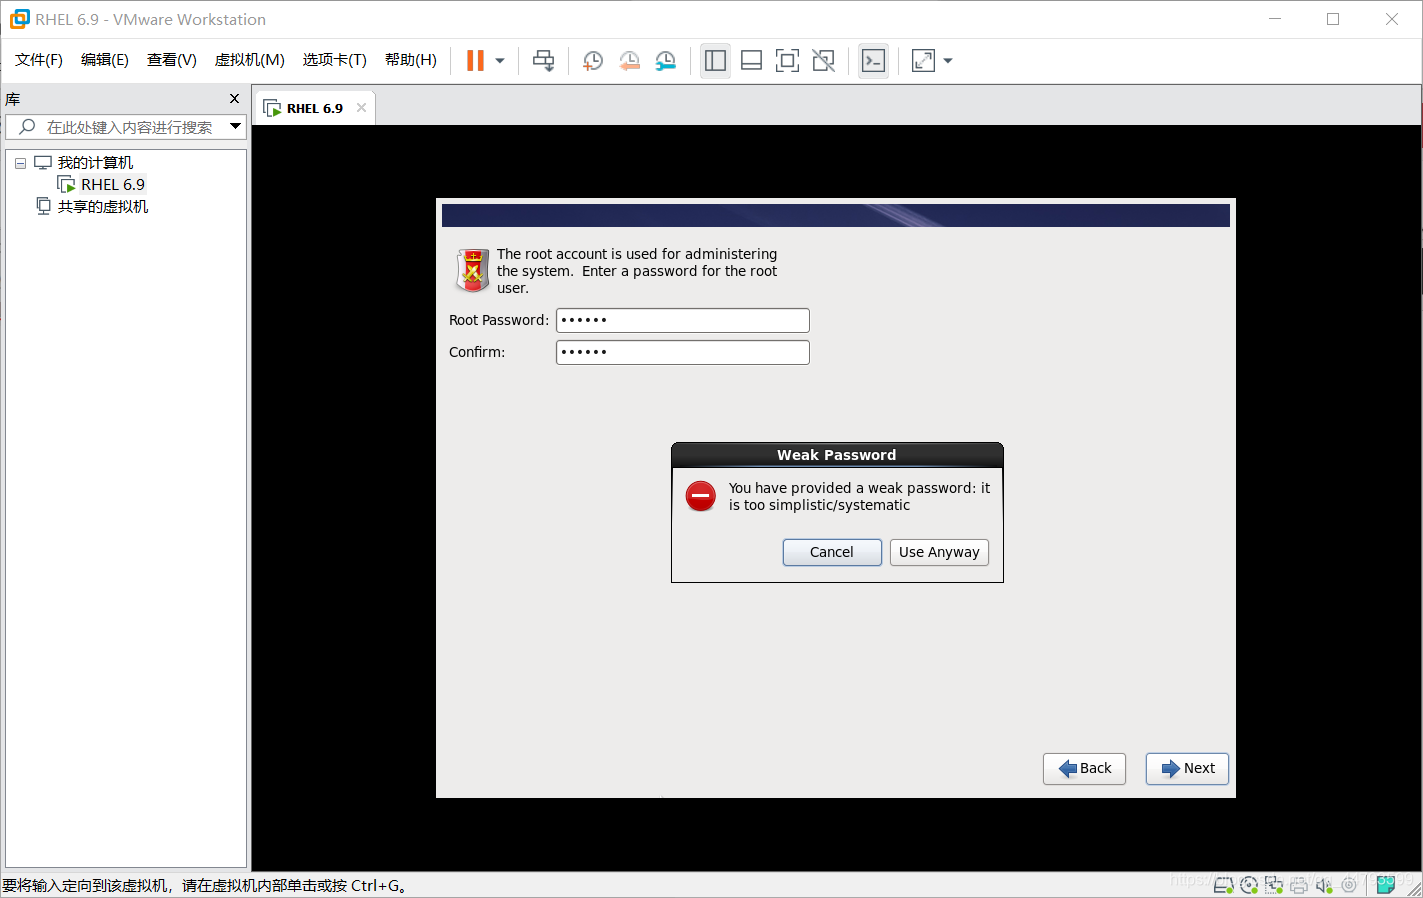Open stretch display dropdown arrow
Image resolution: width=1423 pixels, height=898 pixels.
[948, 61]
